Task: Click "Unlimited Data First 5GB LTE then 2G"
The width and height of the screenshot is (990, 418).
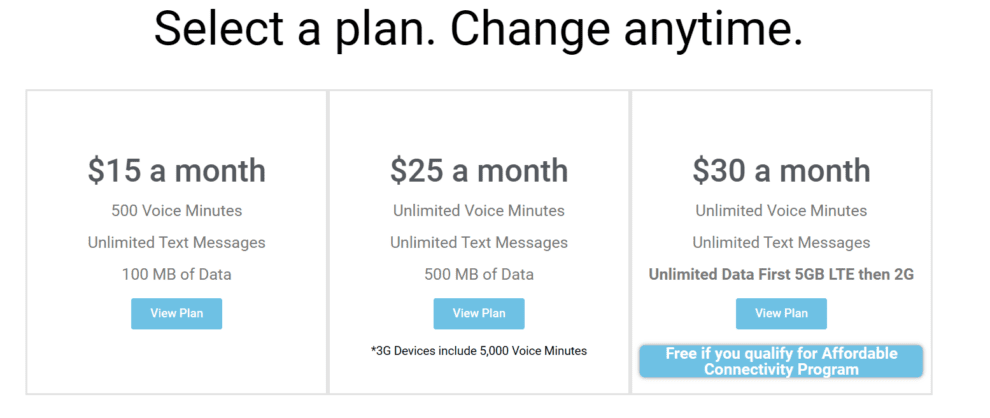Action: (x=781, y=274)
